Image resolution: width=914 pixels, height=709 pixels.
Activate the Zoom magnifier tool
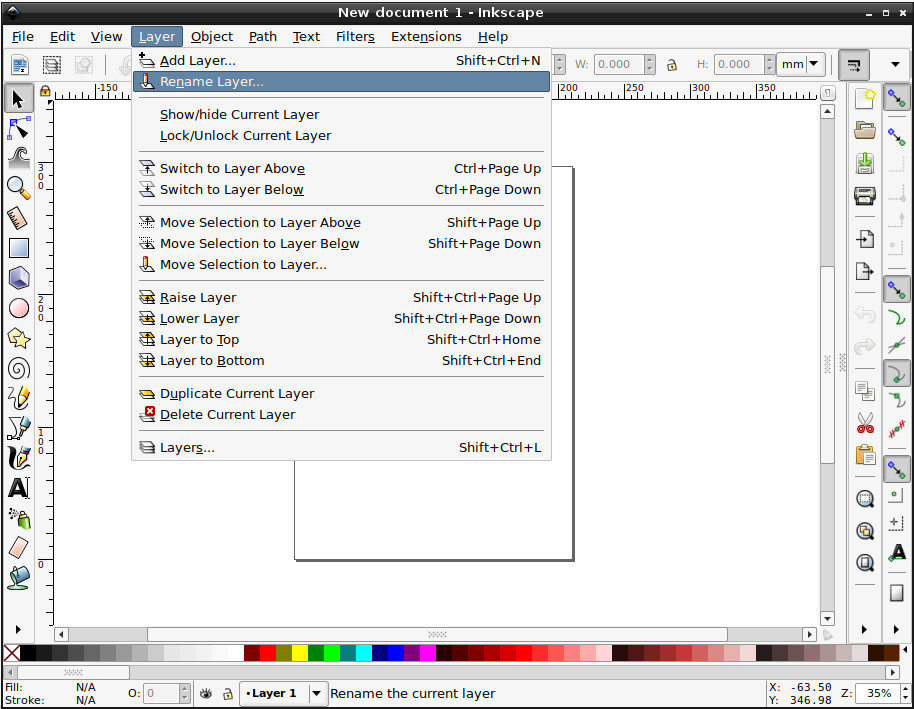pos(18,188)
